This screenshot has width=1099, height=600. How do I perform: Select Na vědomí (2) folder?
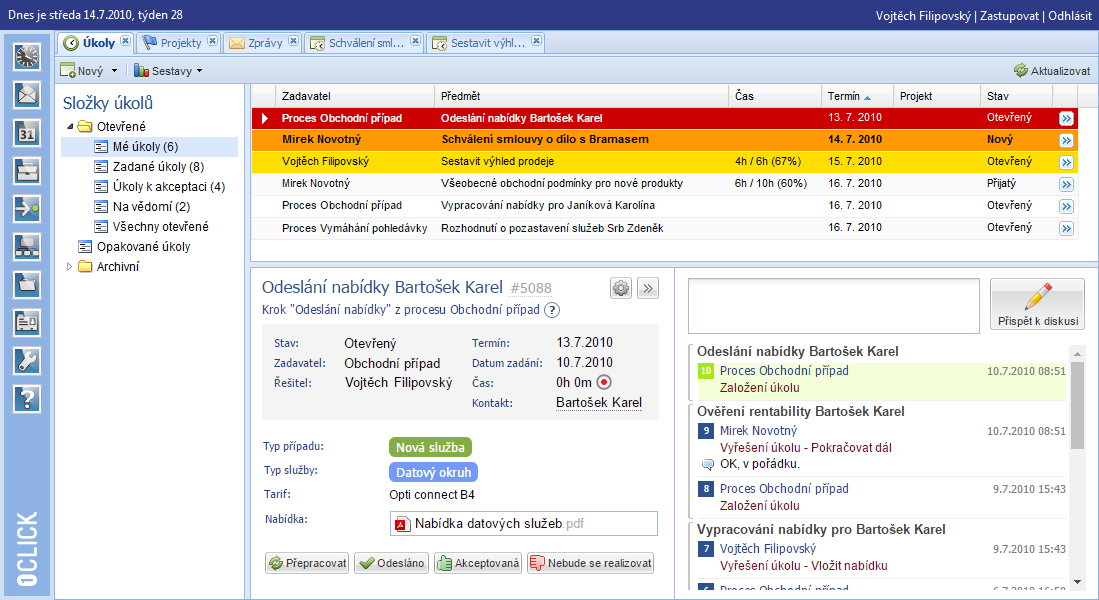pyautogui.click(x=151, y=207)
